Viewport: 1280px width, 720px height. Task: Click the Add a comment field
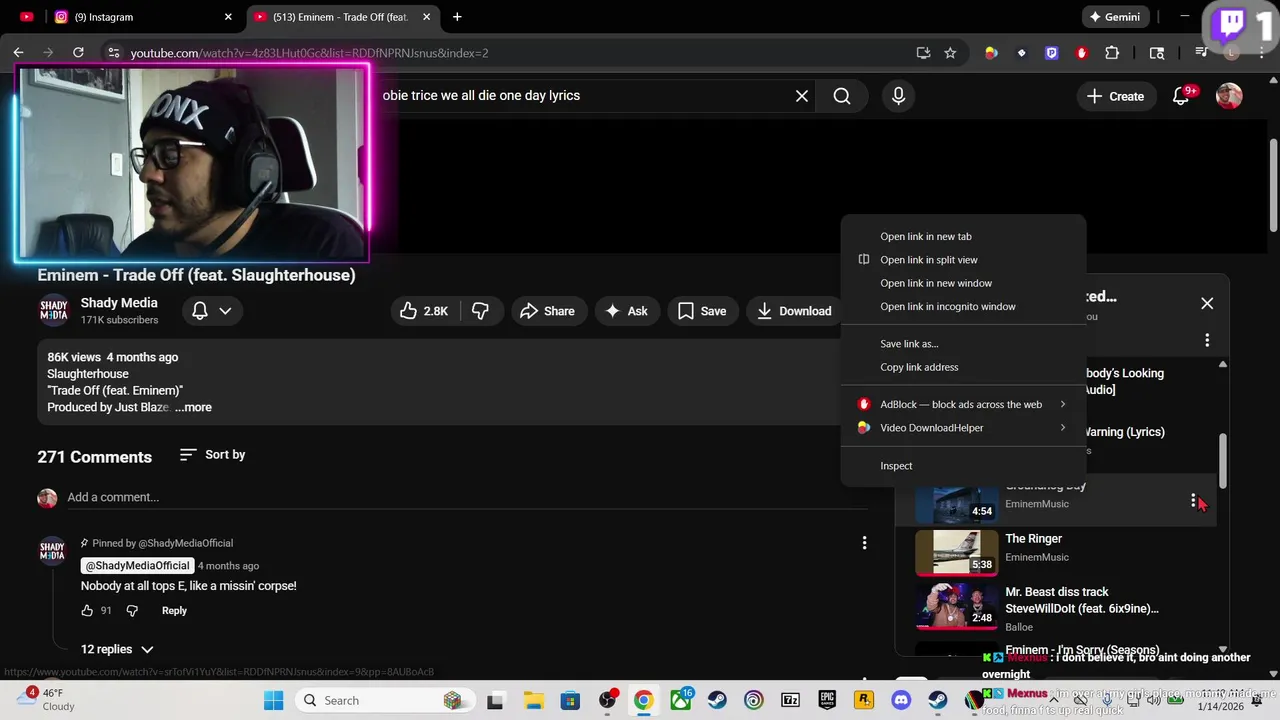(x=467, y=497)
